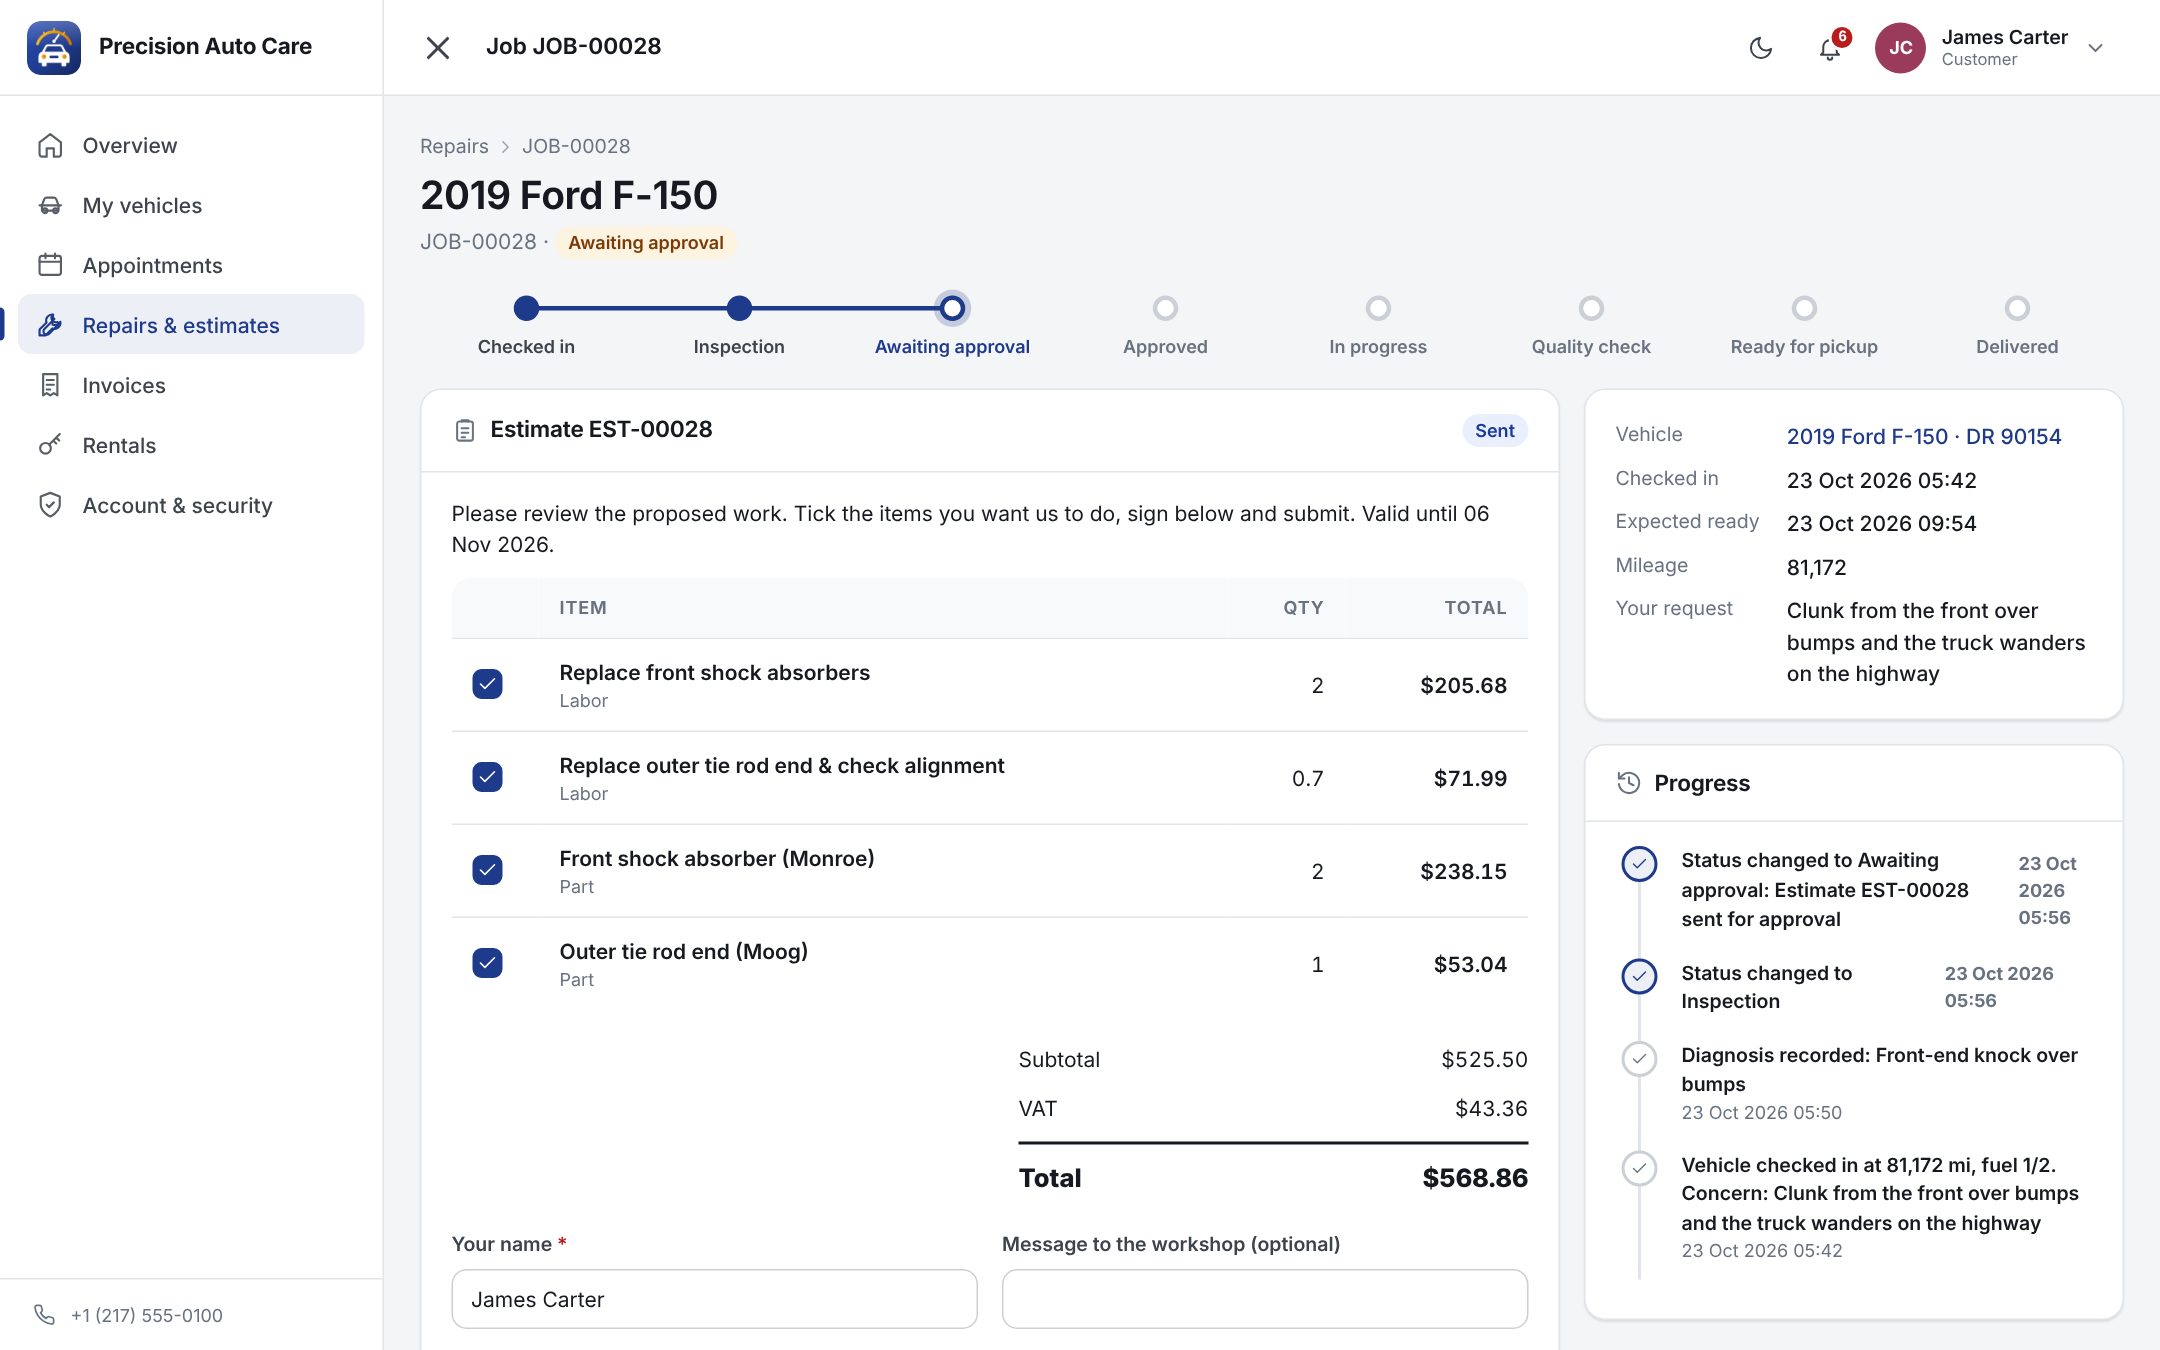This screenshot has height=1350, width=2160.
Task: Expand the James Carter account menu chevron
Action: tap(2096, 48)
